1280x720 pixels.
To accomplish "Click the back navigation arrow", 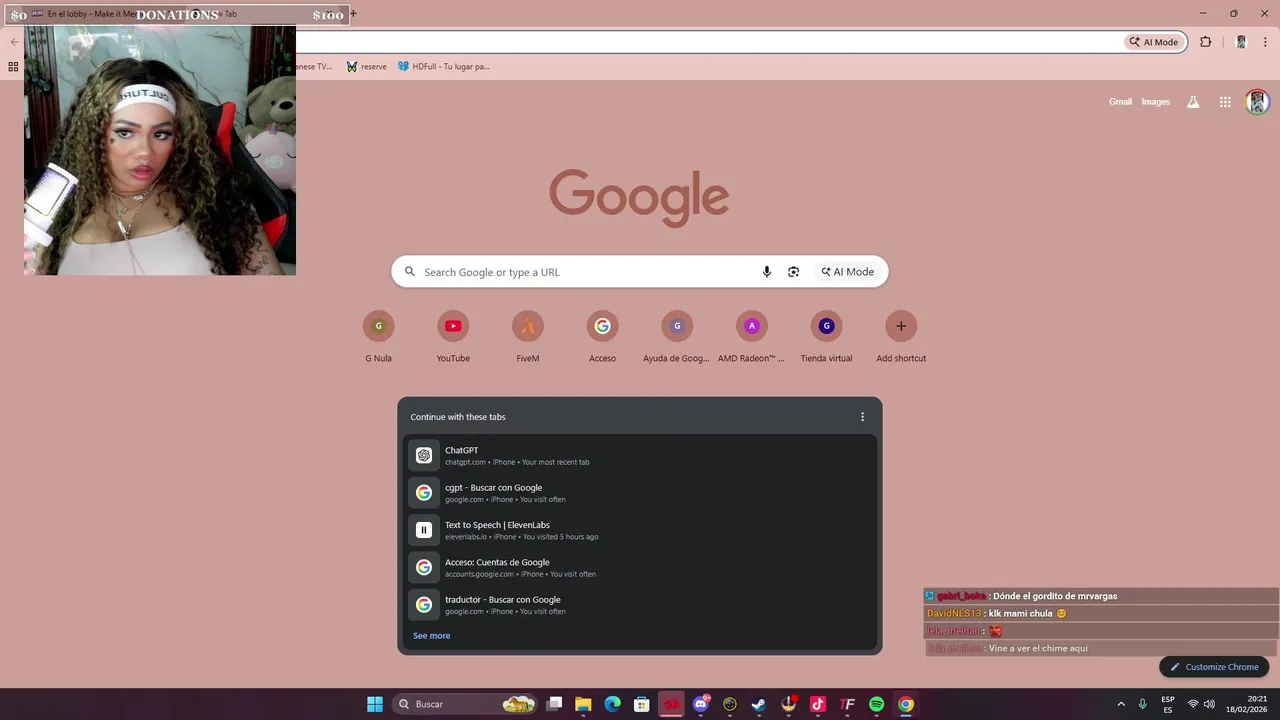I will [x=14, y=42].
